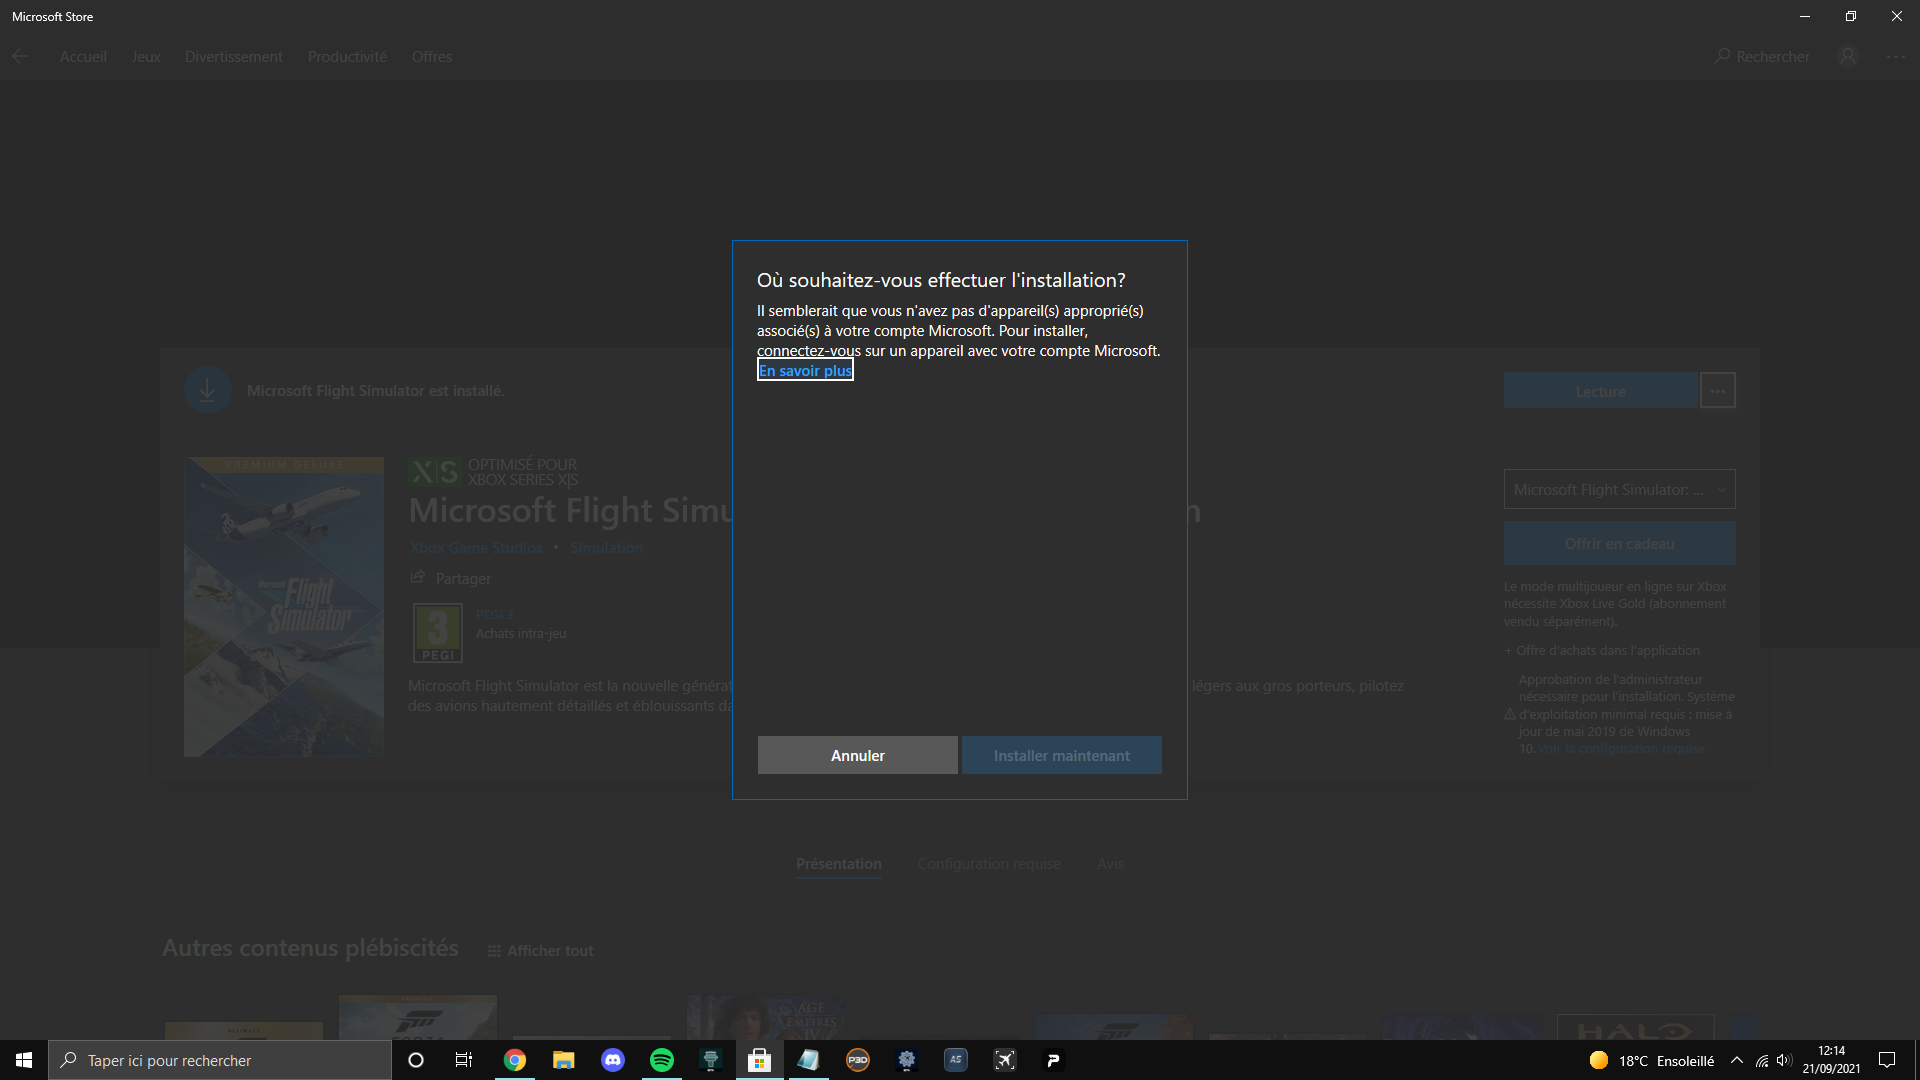Viewport: 1920px width, 1080px height.
Task: Show hidden system tray icons
Action: coord(1737,1060)
